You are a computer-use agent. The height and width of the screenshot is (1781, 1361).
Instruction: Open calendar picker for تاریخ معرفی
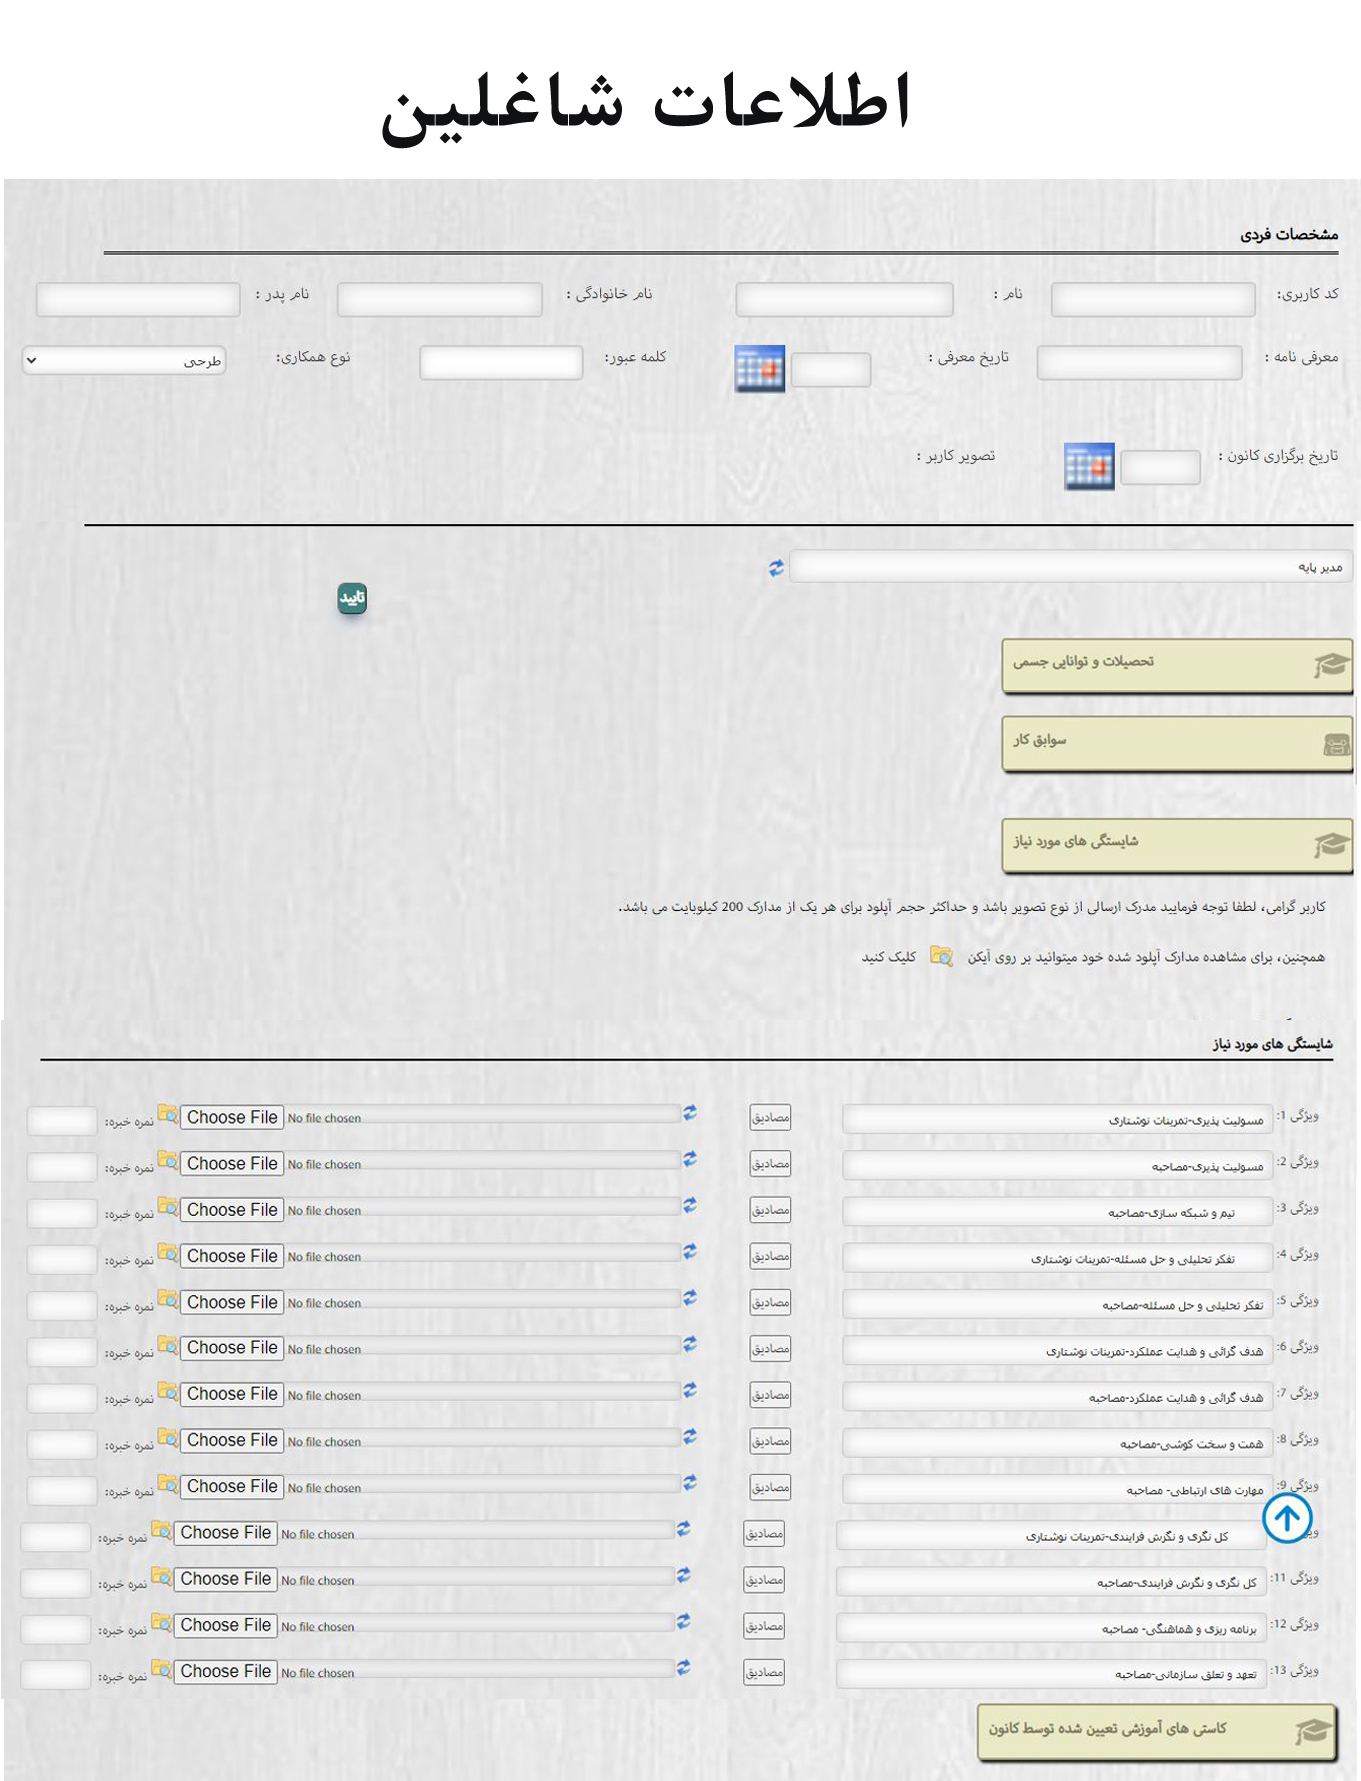tap(759, 369)
